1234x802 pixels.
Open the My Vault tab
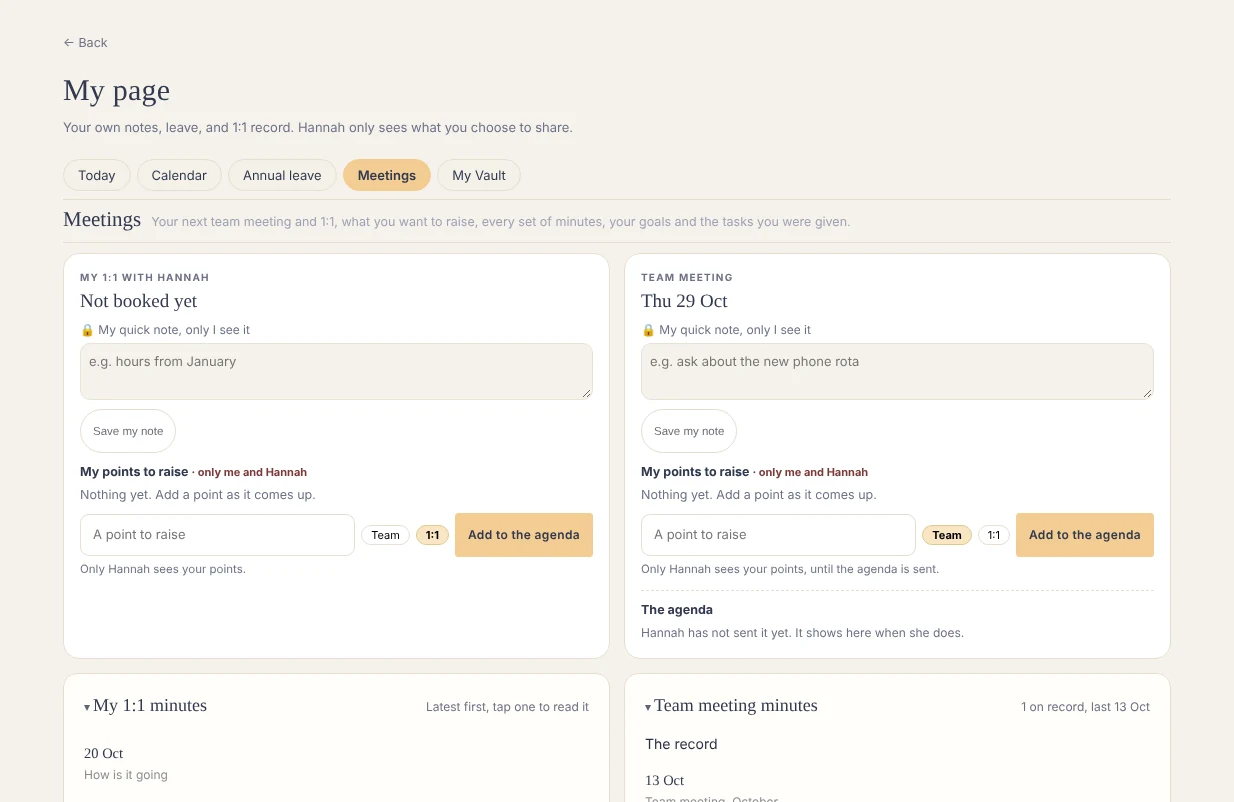tap(479, 175)
